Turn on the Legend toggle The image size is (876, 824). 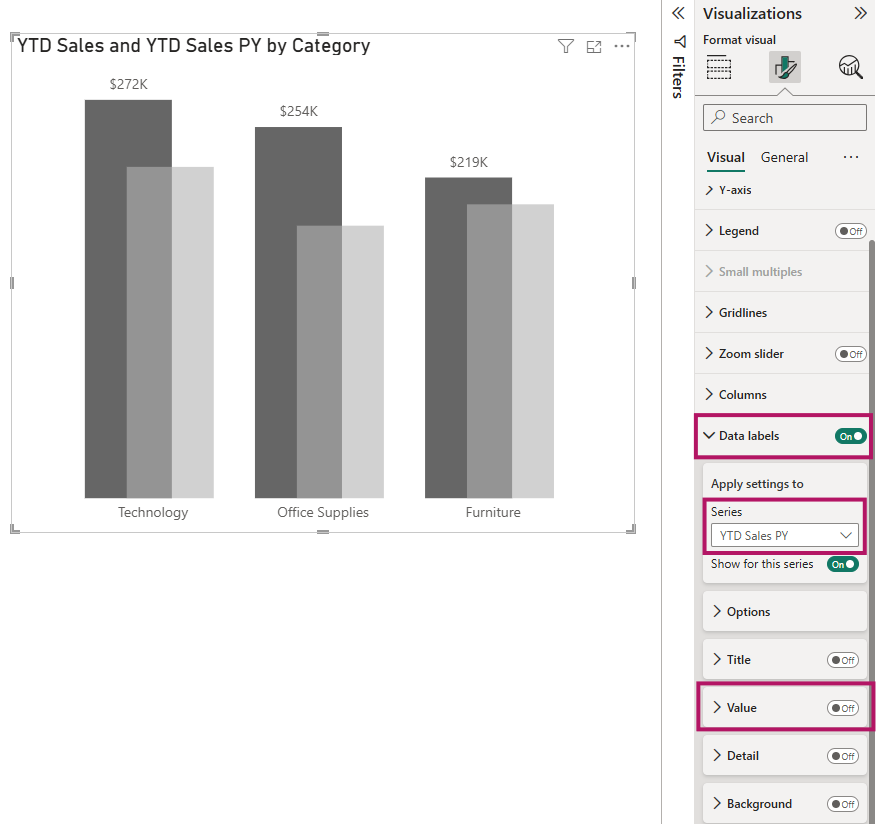coord(850,231)
